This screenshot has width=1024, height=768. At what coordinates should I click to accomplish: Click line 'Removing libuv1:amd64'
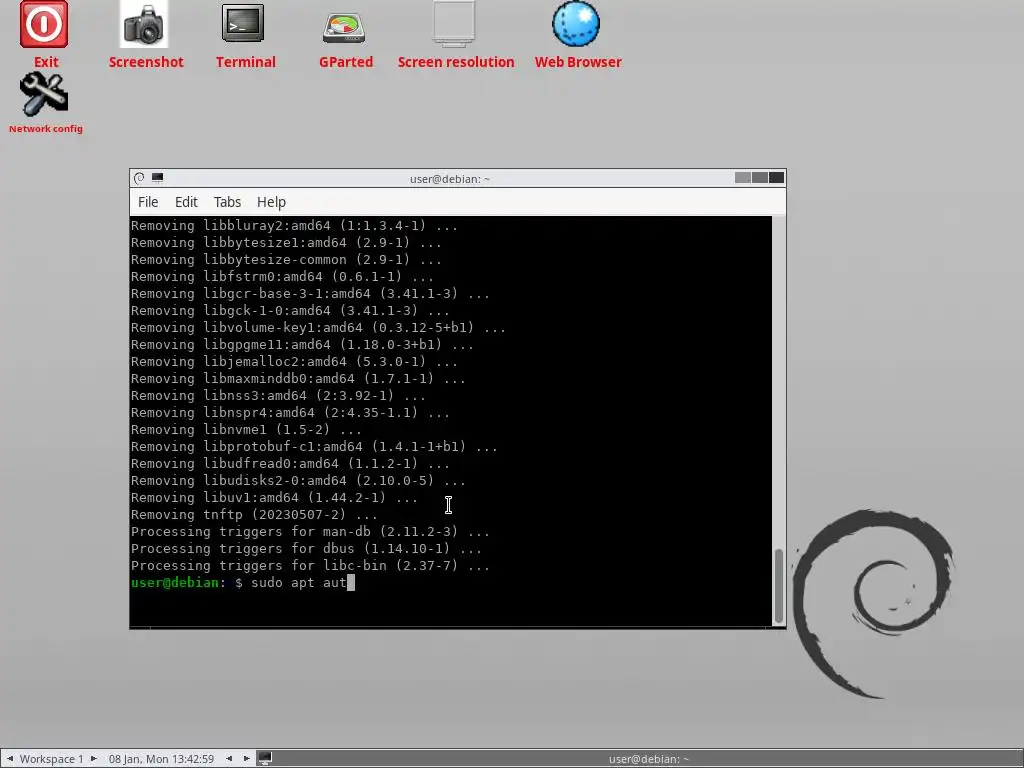coord(274,498)
